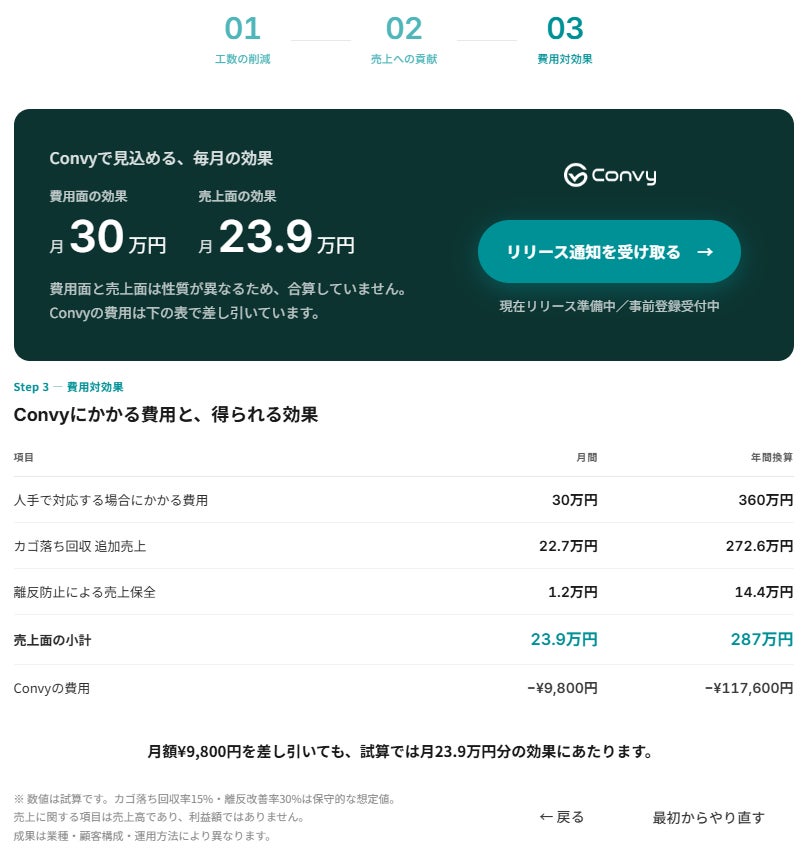Image resolution: width=811 pixels, height=850 pixels.
Task: Click the −¥117,600円 annual cost
Action: point(749,688)
